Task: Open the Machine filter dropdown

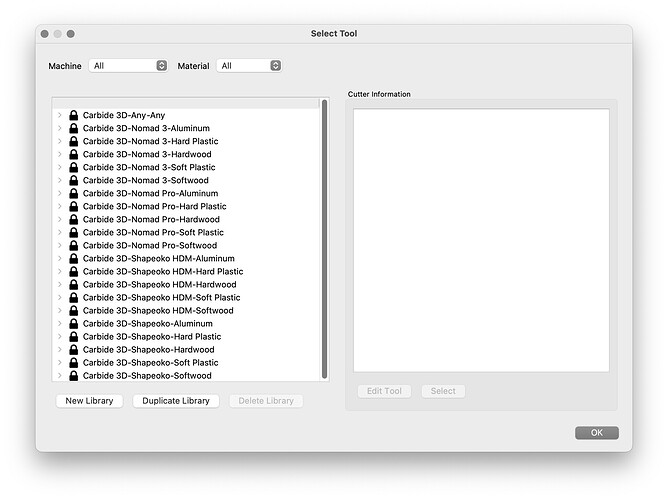Action: (128, 66)
